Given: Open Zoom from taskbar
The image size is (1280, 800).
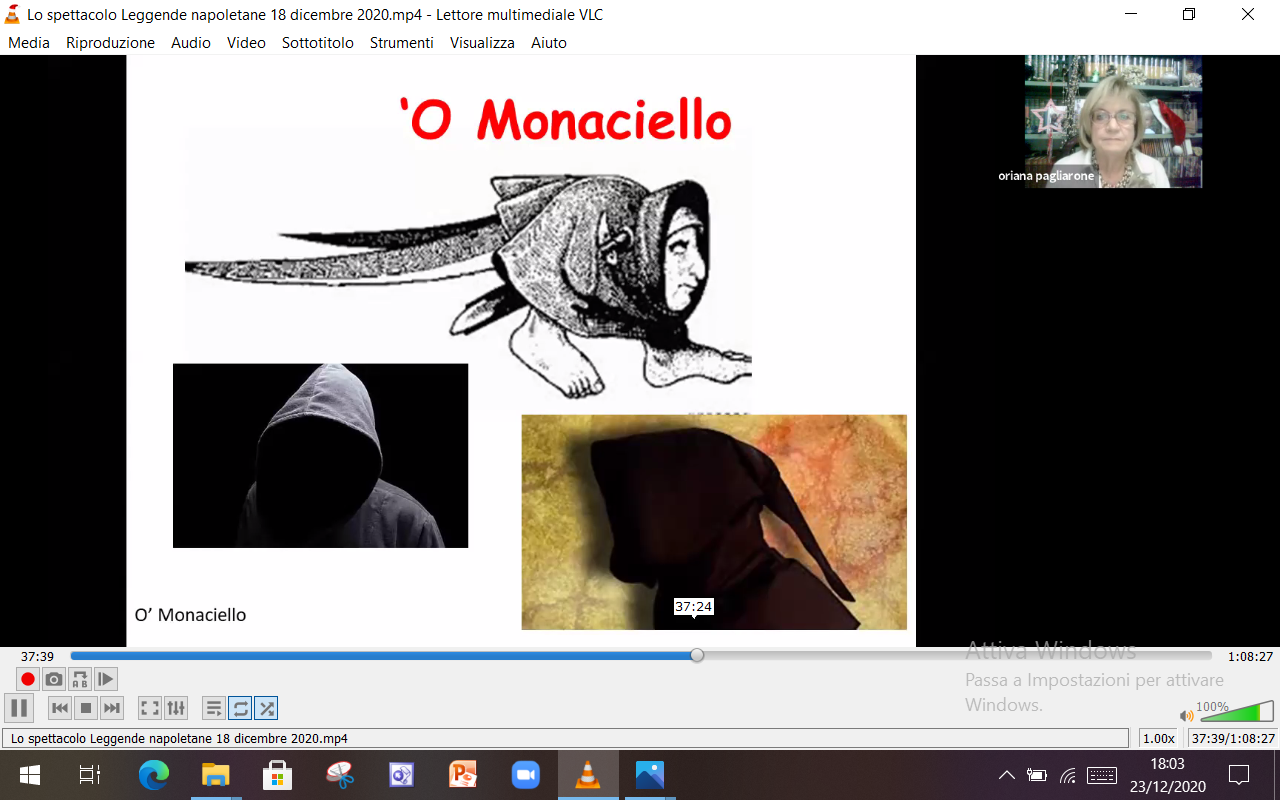Looking at the screenshot, I should (526, 775).
